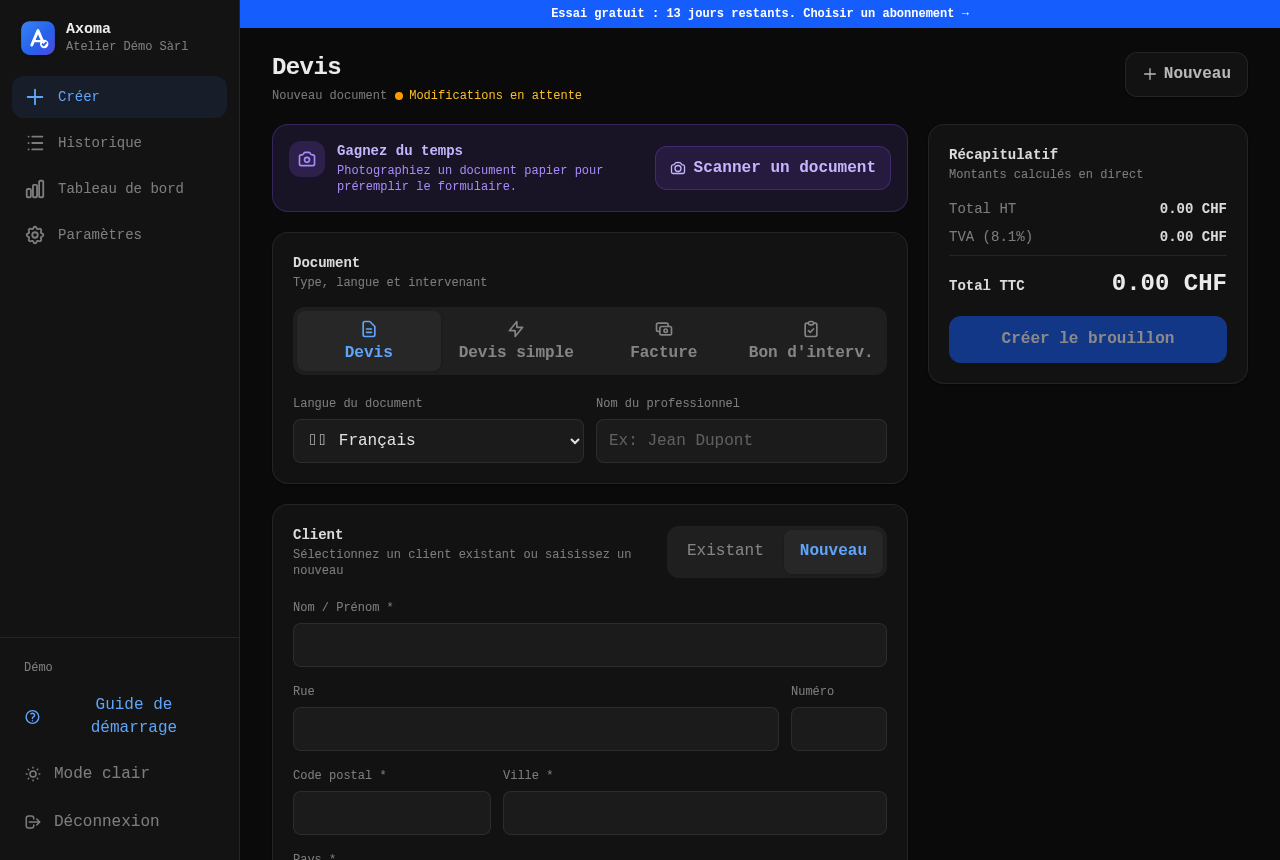Select the Existant client option
1280x860 pixels.
point(725,551)
